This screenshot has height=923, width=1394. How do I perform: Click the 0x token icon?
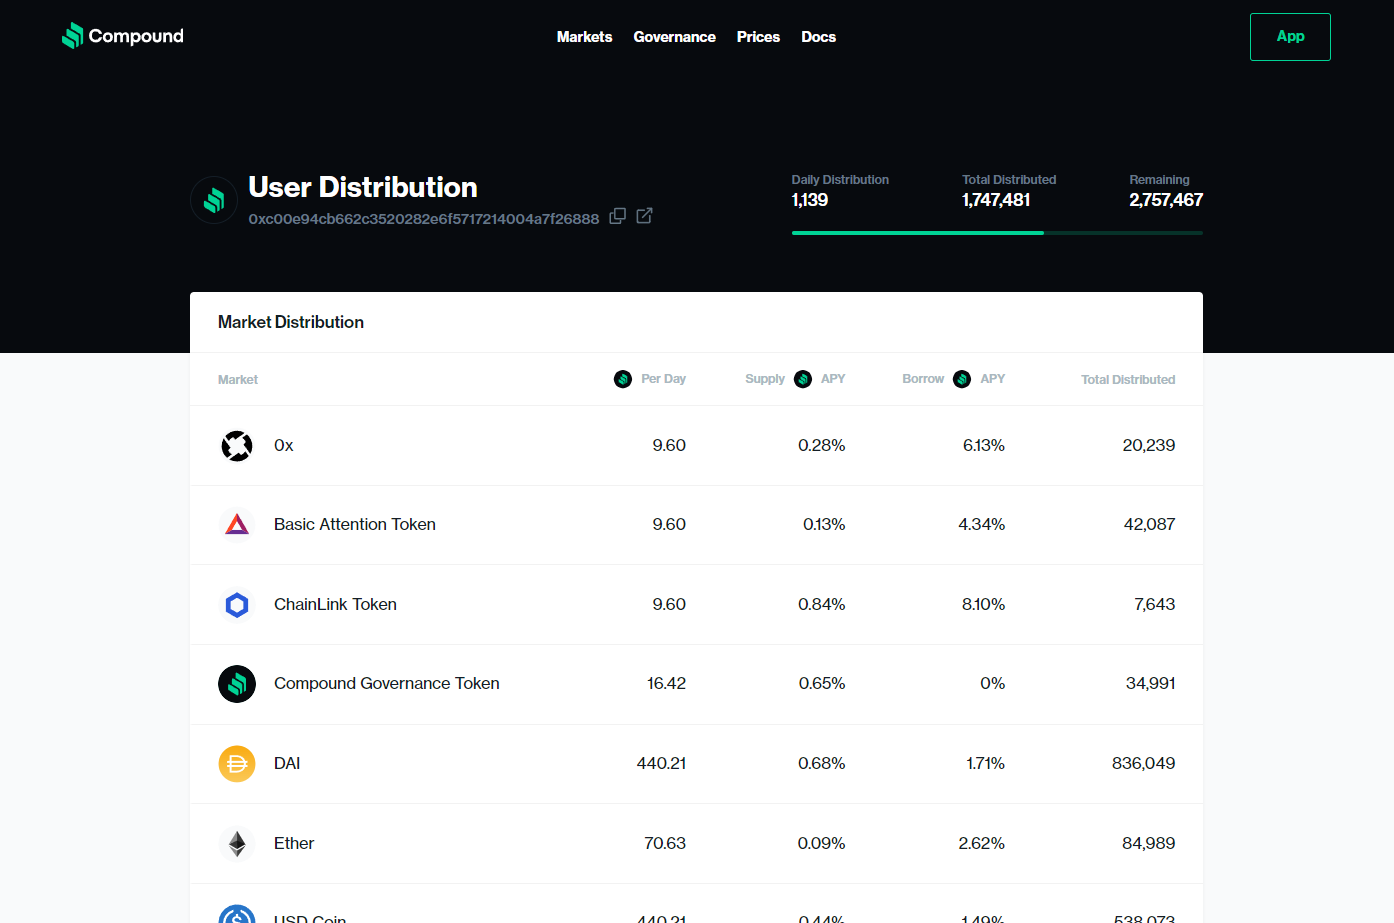pos(237,446)
